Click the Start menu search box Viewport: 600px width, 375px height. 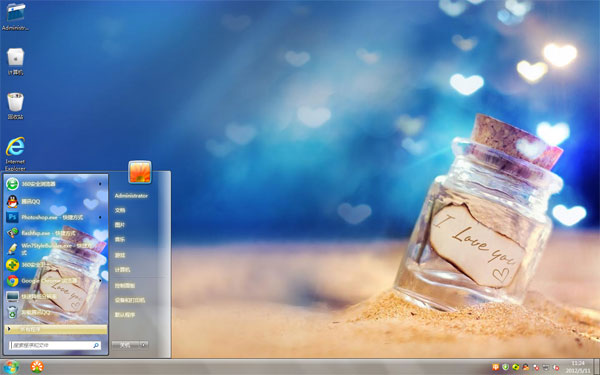55,345
